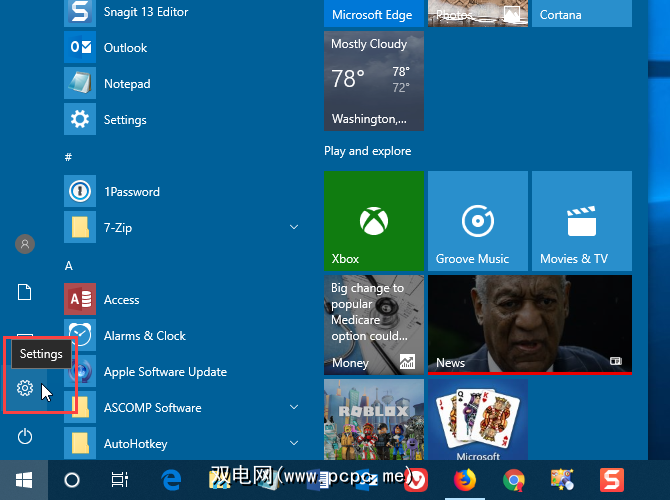The width and height of the screenshot is (670, 500).
Task: Expand the AutoHotkey folder chevron
Action: 294,443
